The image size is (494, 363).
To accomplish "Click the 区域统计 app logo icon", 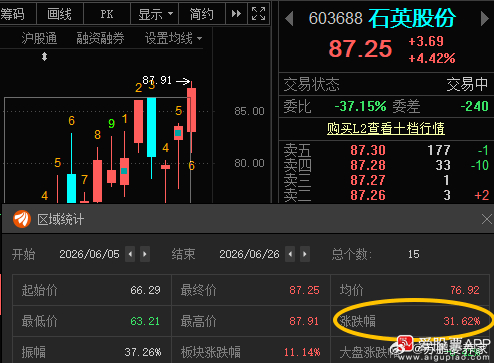I will (22, 219).
